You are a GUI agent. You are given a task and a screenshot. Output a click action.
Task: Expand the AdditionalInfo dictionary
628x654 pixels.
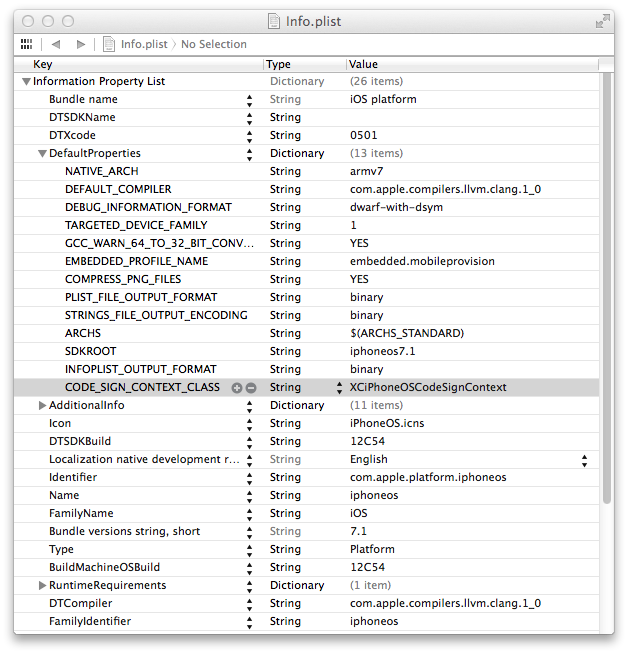coord(42,405)
